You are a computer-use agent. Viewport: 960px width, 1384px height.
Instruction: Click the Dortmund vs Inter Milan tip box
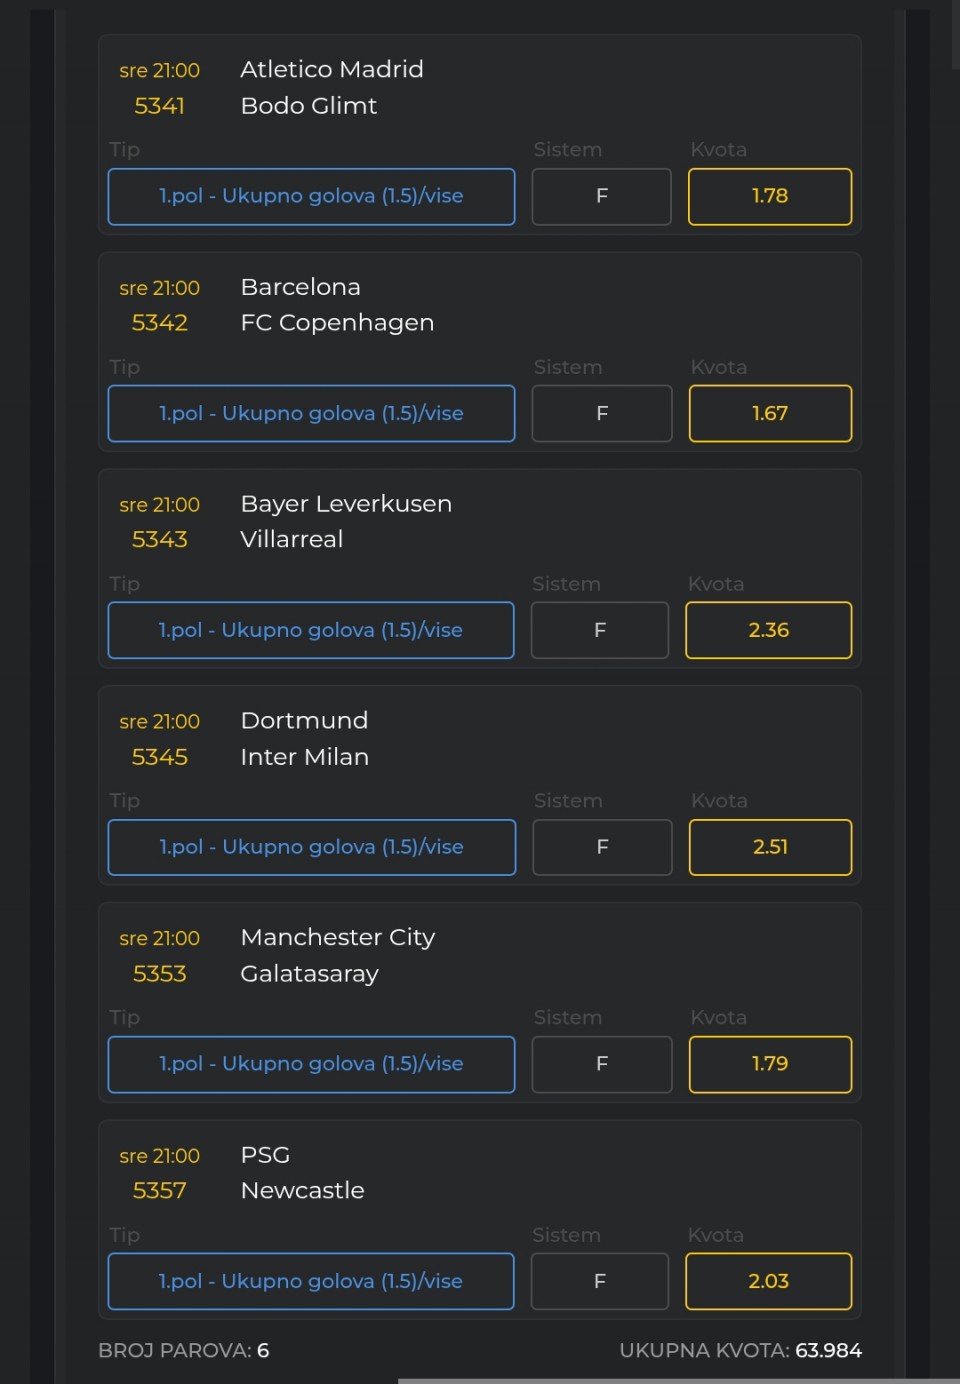point(311,847)
